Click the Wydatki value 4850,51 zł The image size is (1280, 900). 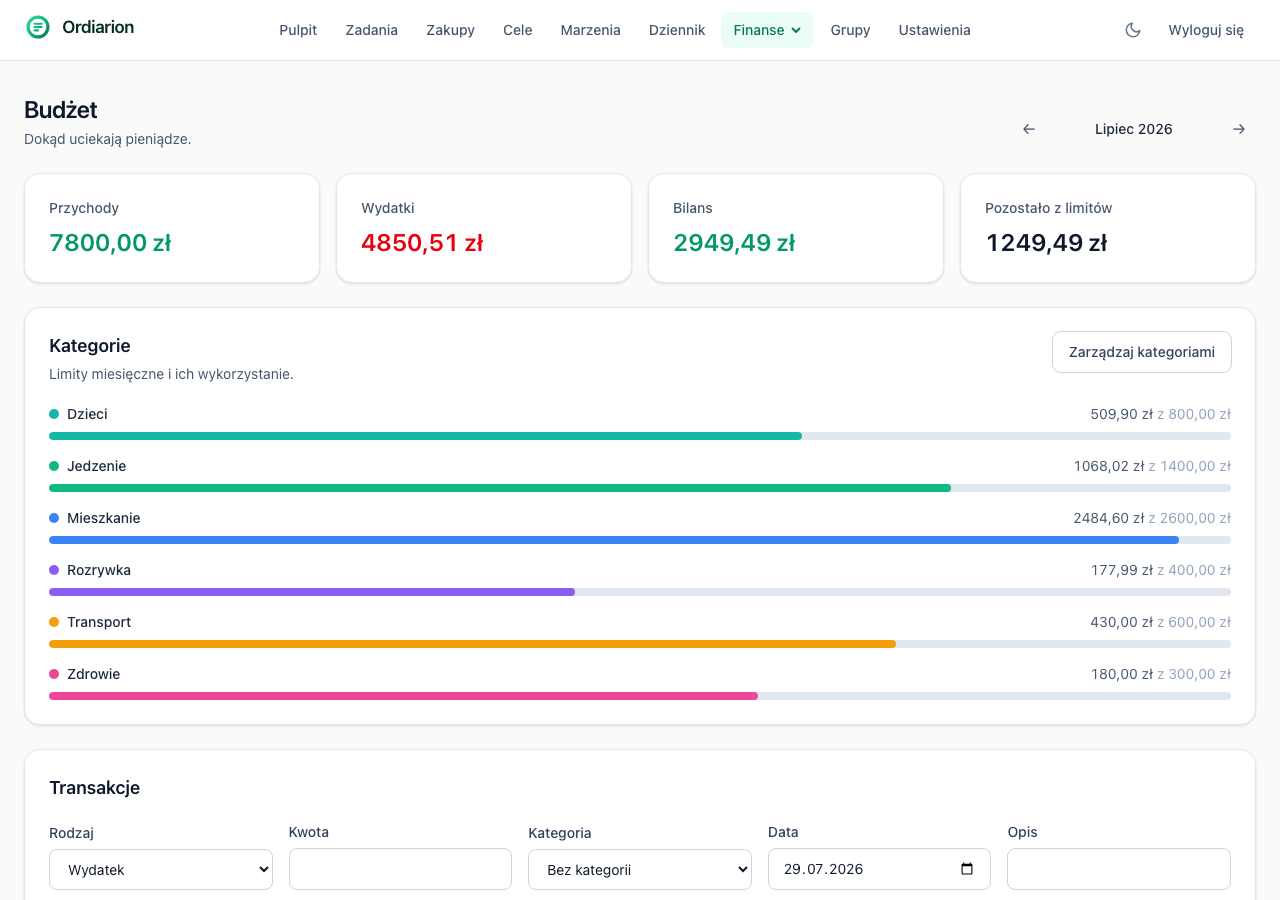(x=422, y=243)
